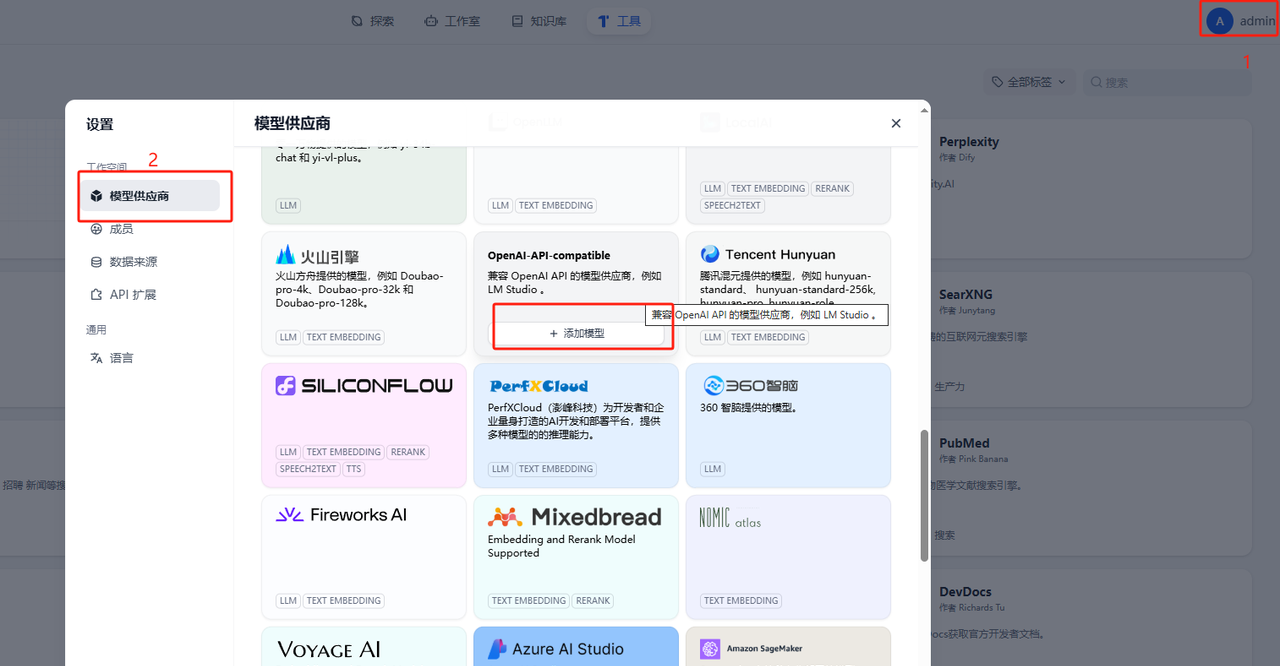Click the admin username text
The height and width of the screenshot is (666, 1280).
point(1257,21)
